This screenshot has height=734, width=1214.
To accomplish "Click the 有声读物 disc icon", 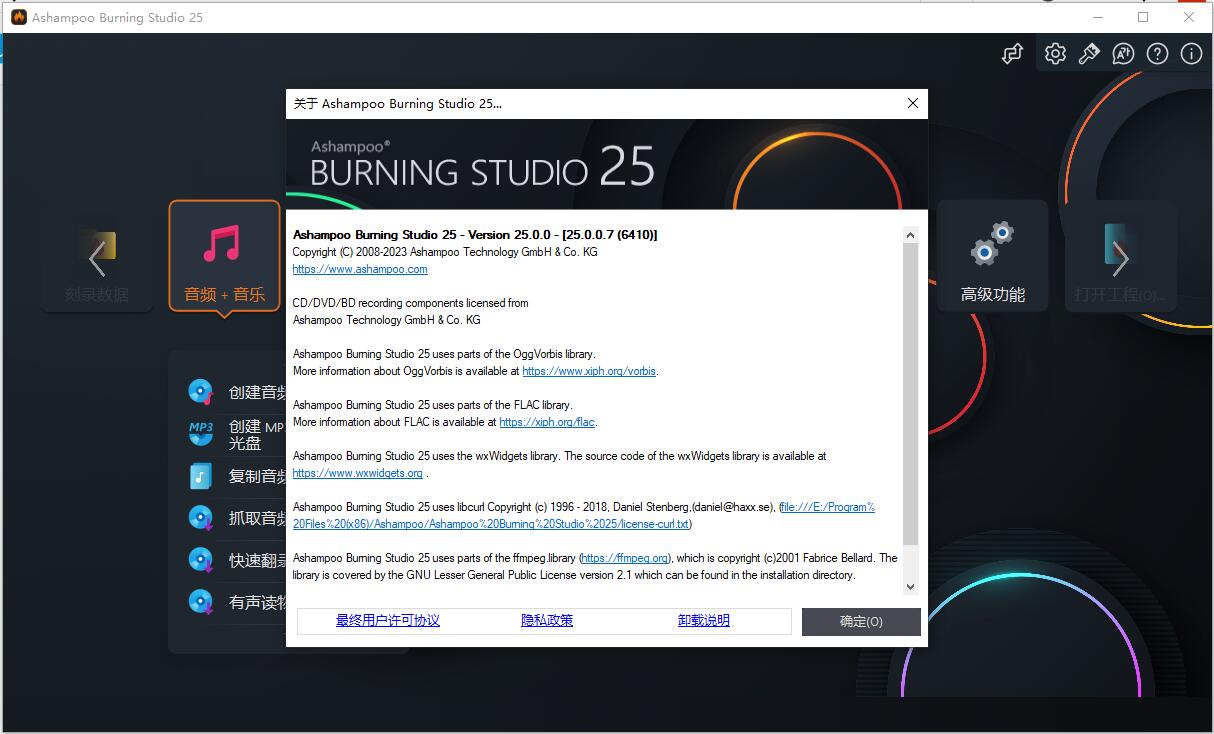I will [x=201, y=602].
